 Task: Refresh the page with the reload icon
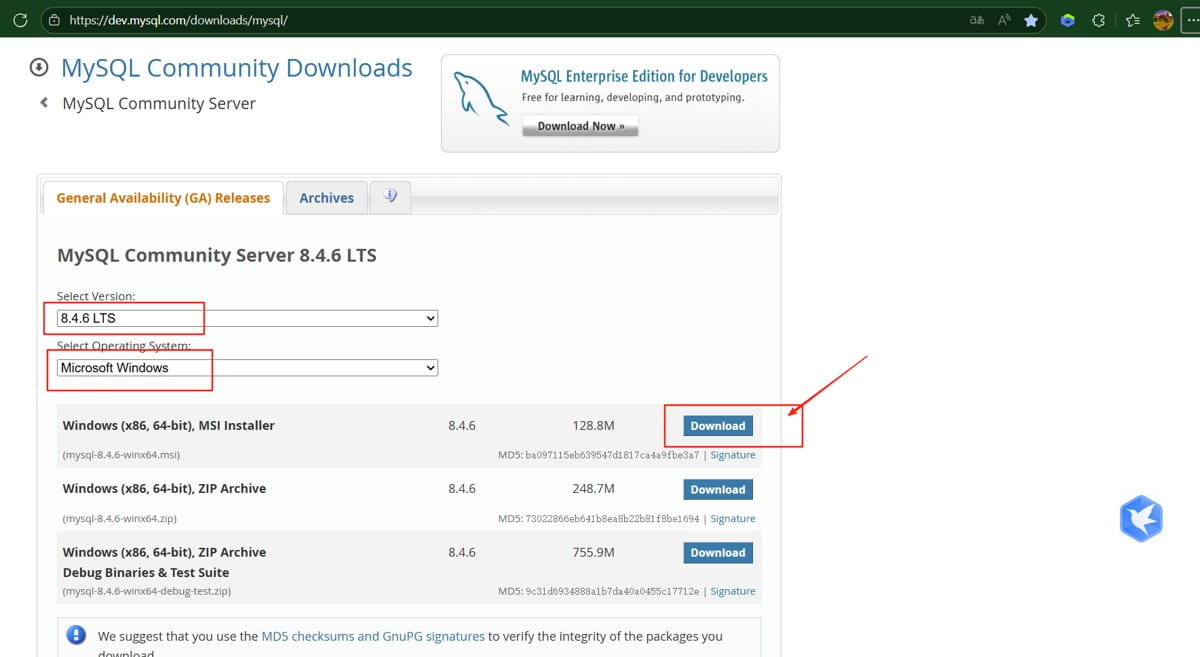[20, 19]
